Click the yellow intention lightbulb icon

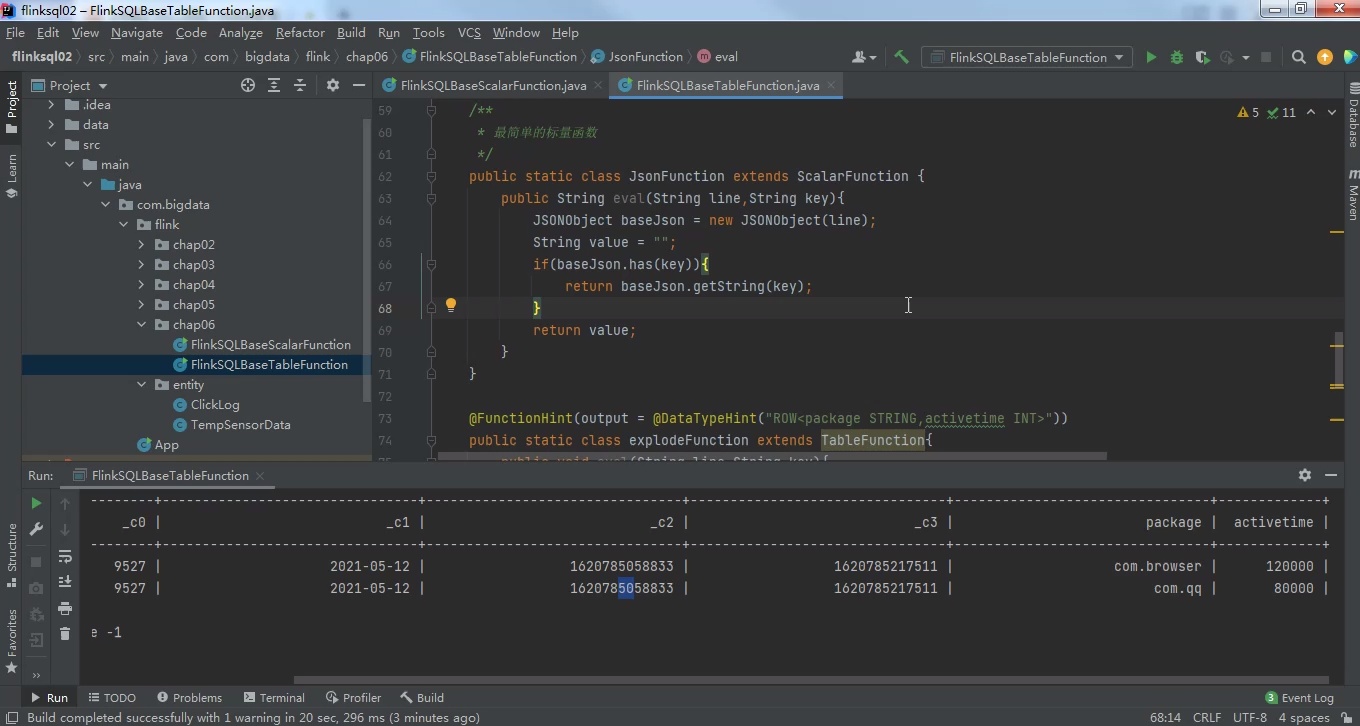point(451,306)
